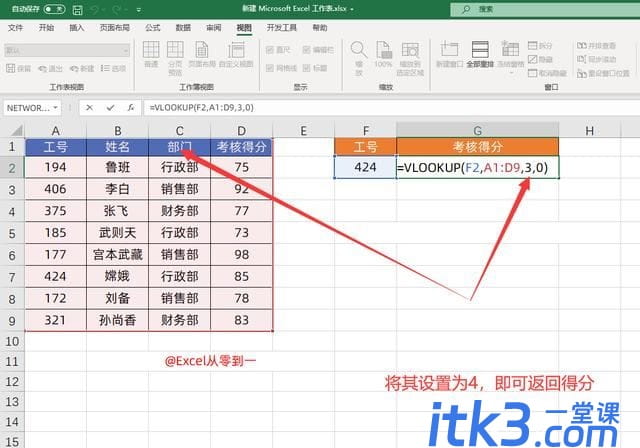Screen dimensions: 640x448
Task: Click Unhide (取消隐藏) window icon
Action: click(x=547, y=73)
